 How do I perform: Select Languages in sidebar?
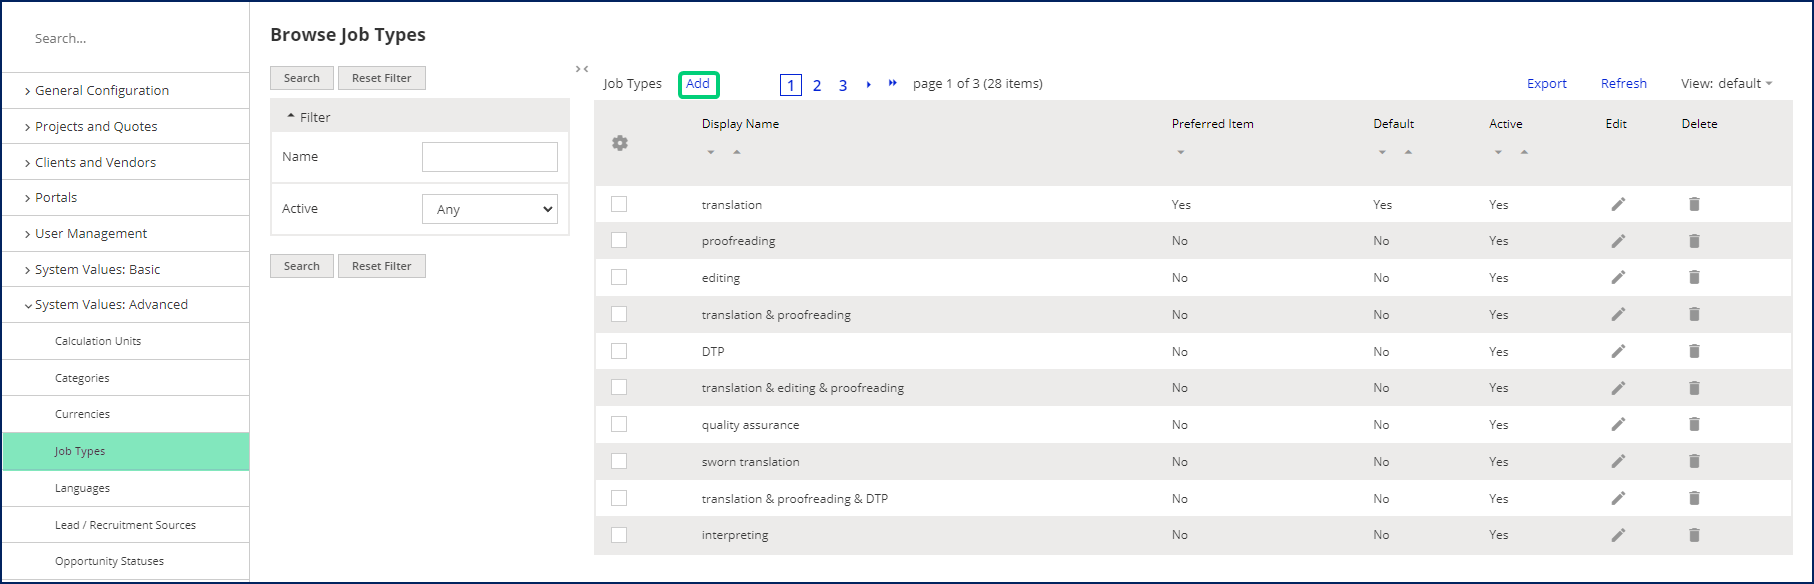(82, 488)
